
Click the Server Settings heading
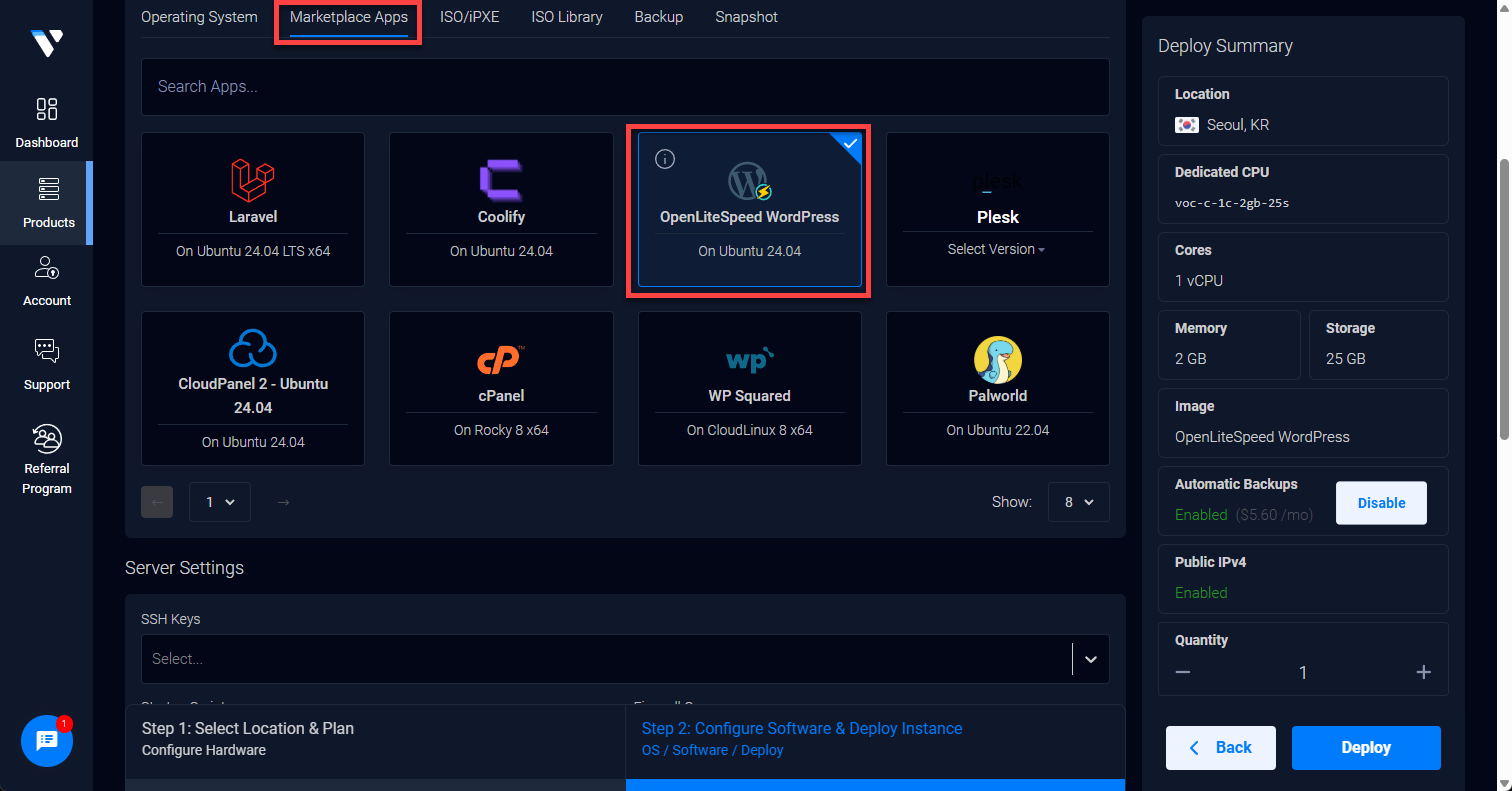(184, 568)
